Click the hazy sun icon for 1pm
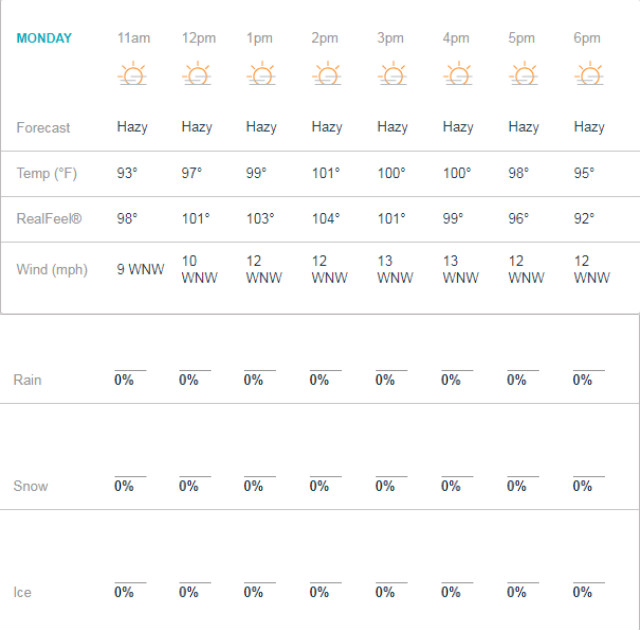This screenshot has width=640, height=630. pyautogui.click(x=261, y=73)
